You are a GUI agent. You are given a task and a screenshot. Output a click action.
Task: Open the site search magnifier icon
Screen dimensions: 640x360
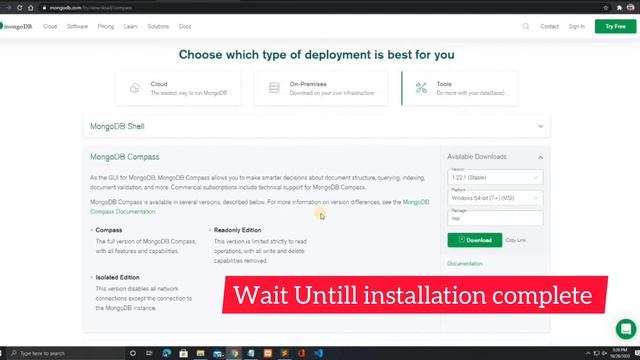(526, 26)
